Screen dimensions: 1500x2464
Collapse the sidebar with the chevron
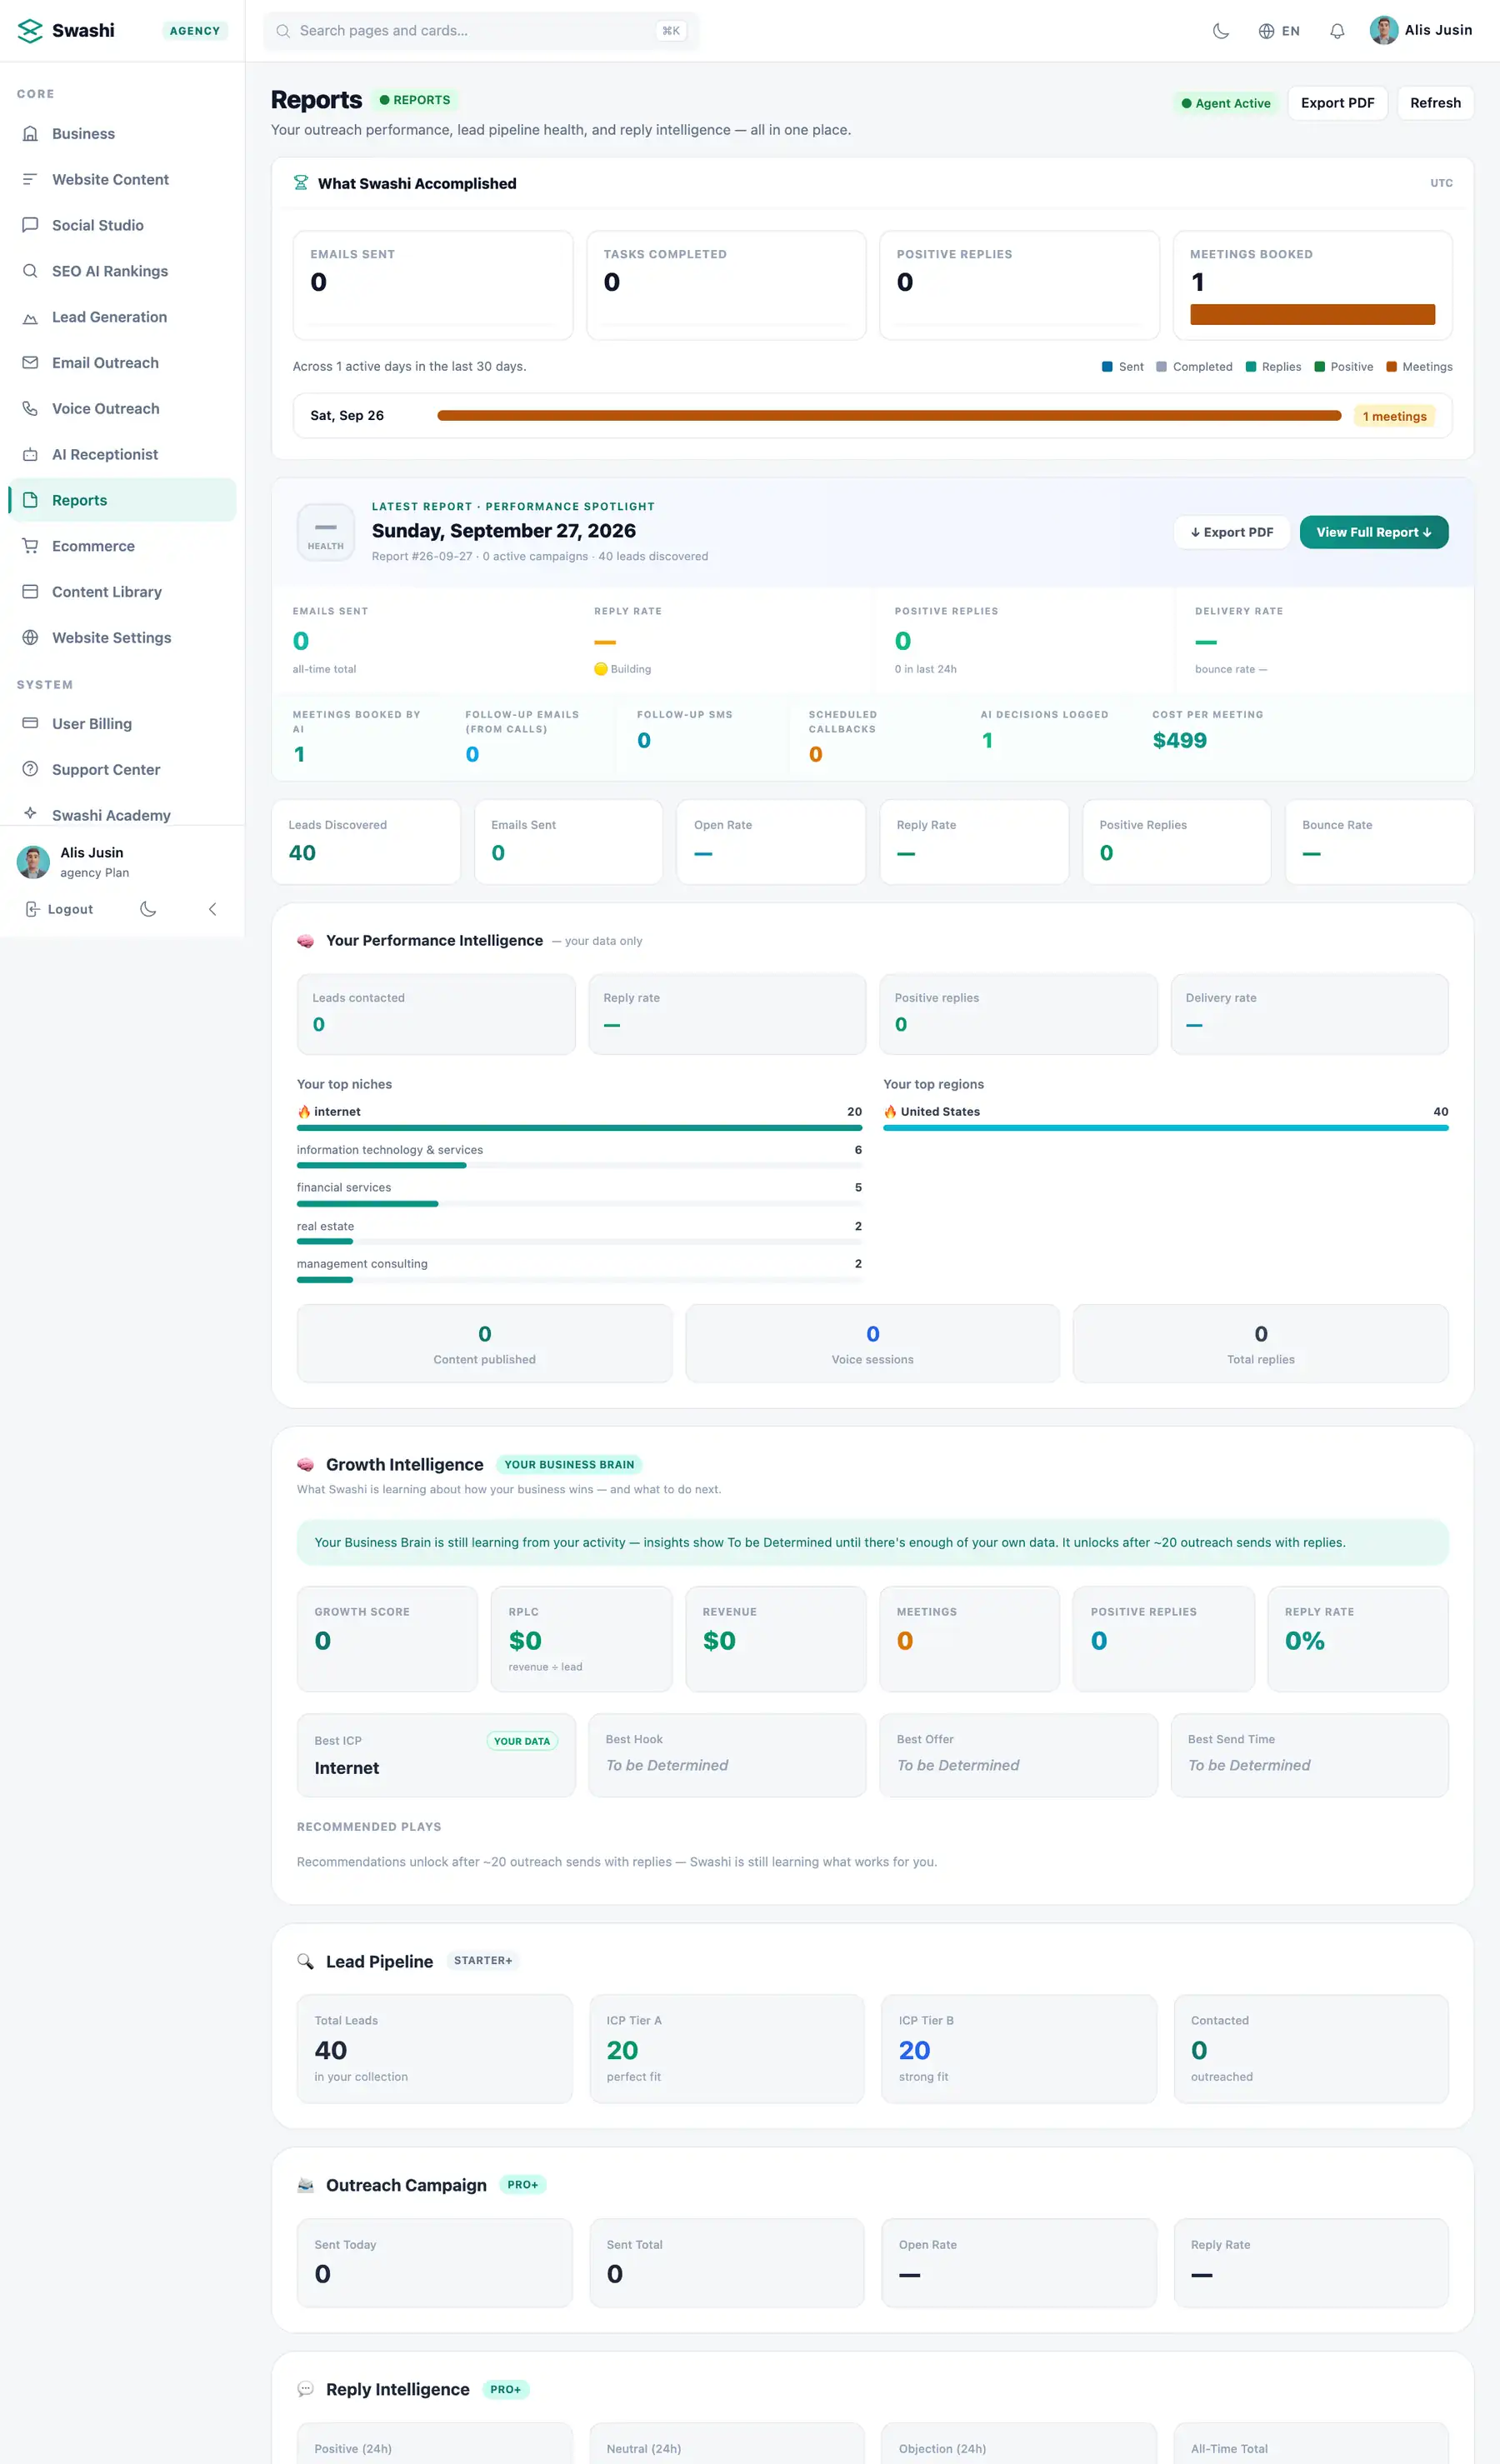click(x=212, y=909)
